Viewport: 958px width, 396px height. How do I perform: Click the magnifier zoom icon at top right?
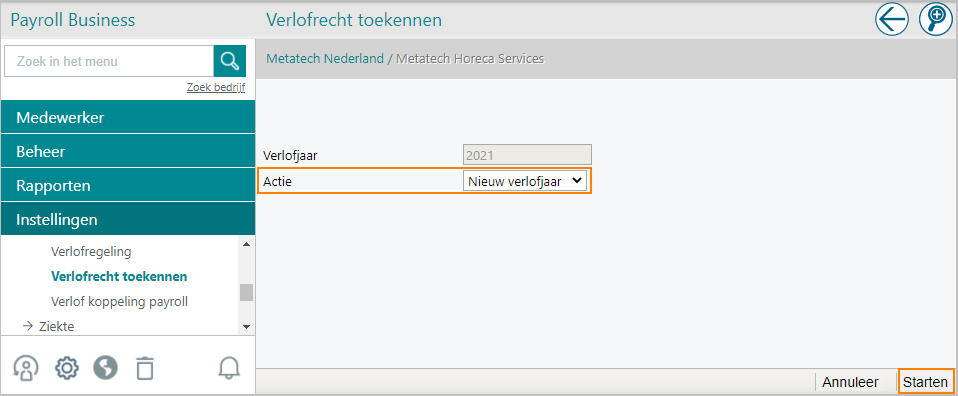tap(936, 20)
